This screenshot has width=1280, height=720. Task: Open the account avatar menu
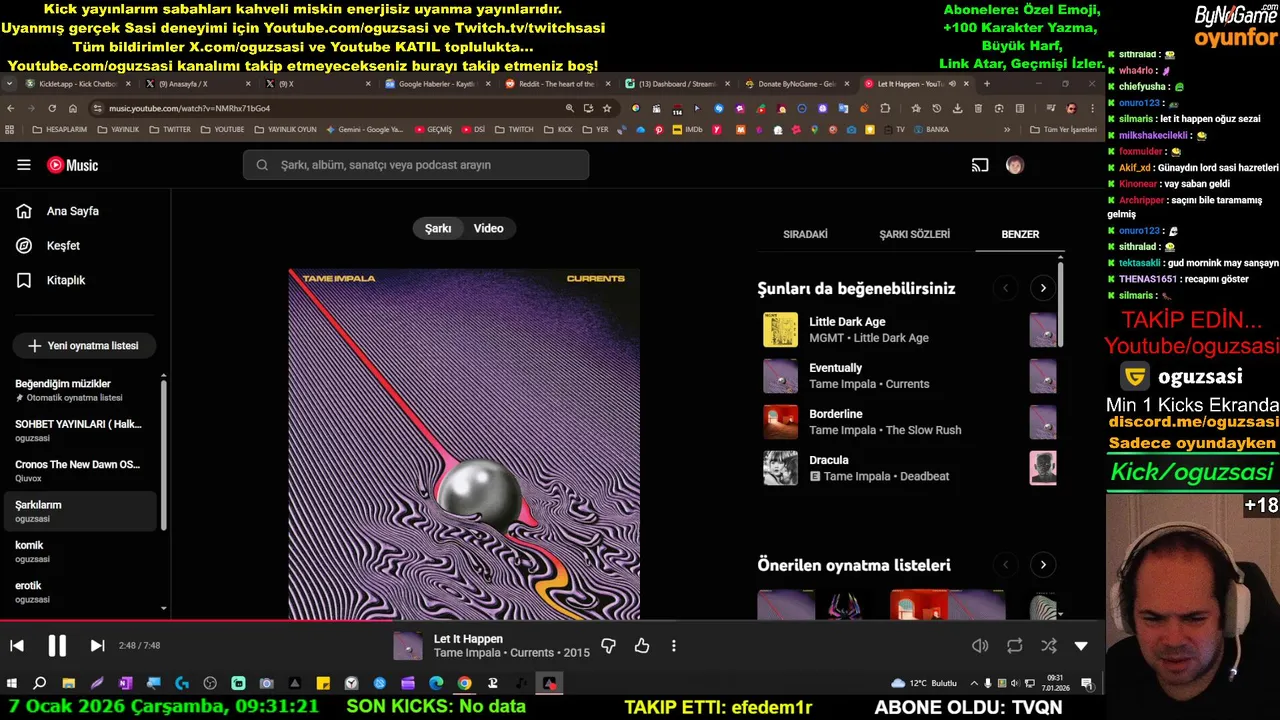pos(1015,165)
